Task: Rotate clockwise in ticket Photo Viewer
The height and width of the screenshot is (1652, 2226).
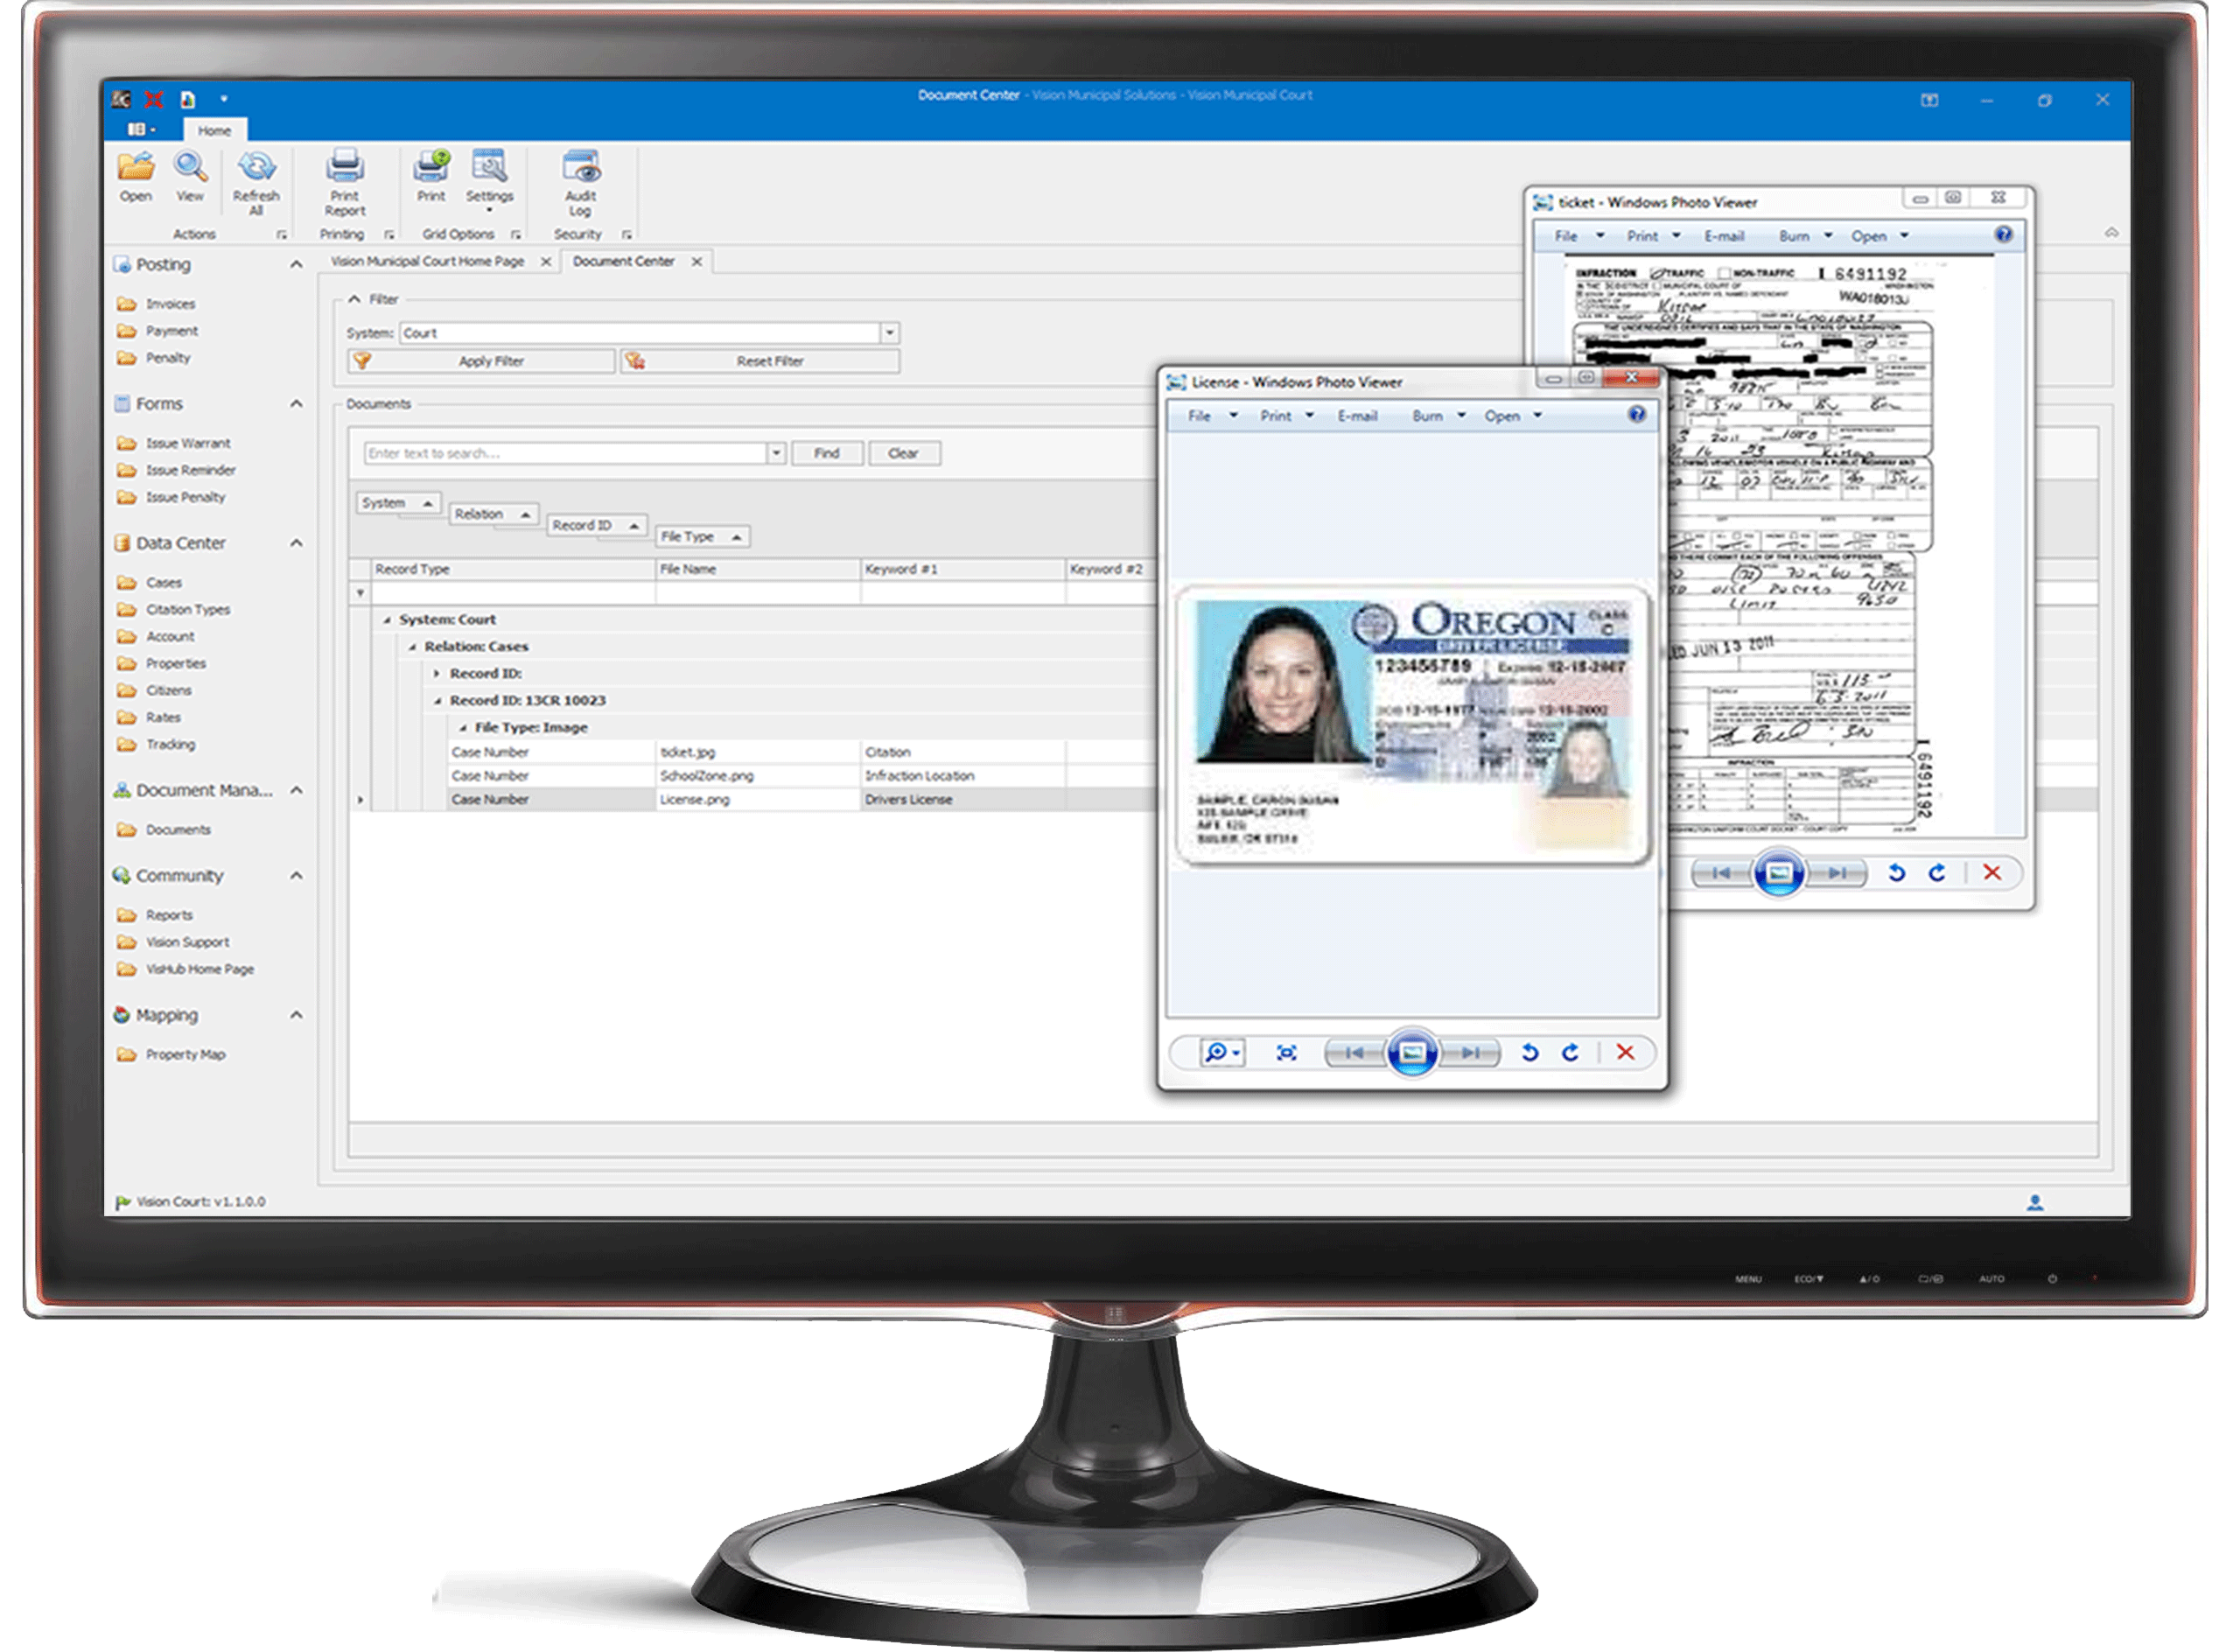Action: pyautogui.click(x=1937, y=873)
